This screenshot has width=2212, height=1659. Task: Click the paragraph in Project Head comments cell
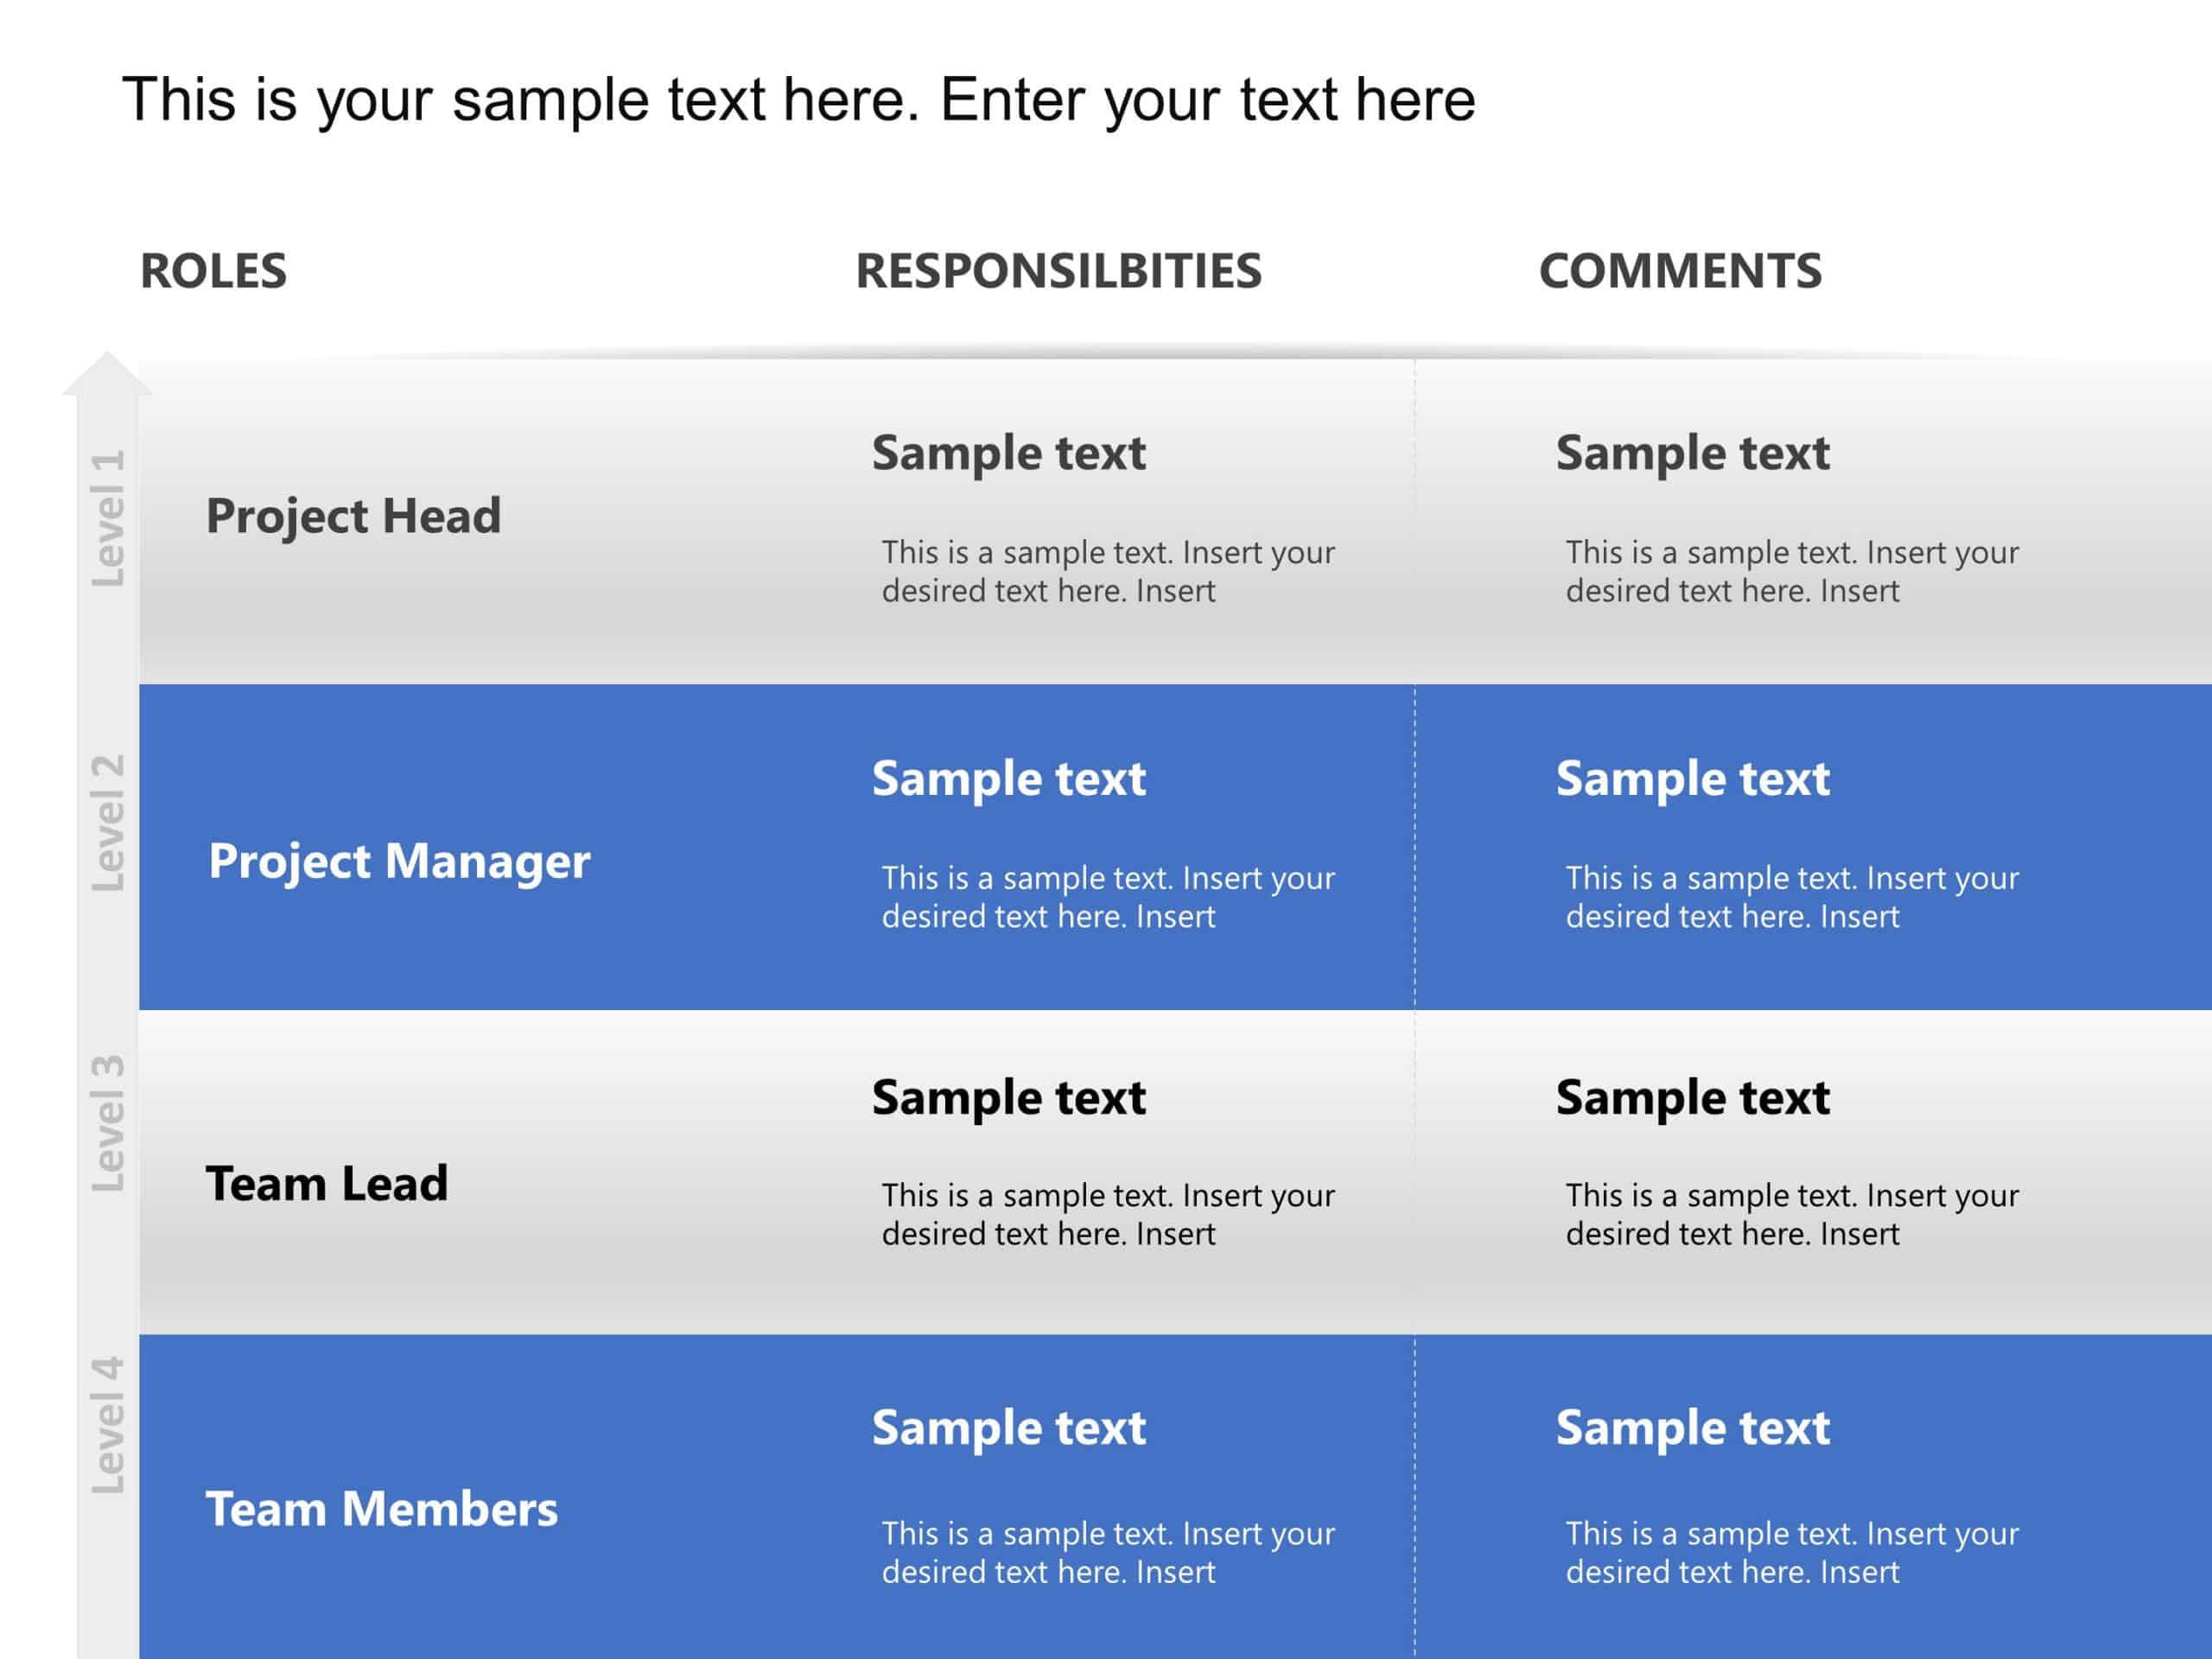coord(1792,572)
